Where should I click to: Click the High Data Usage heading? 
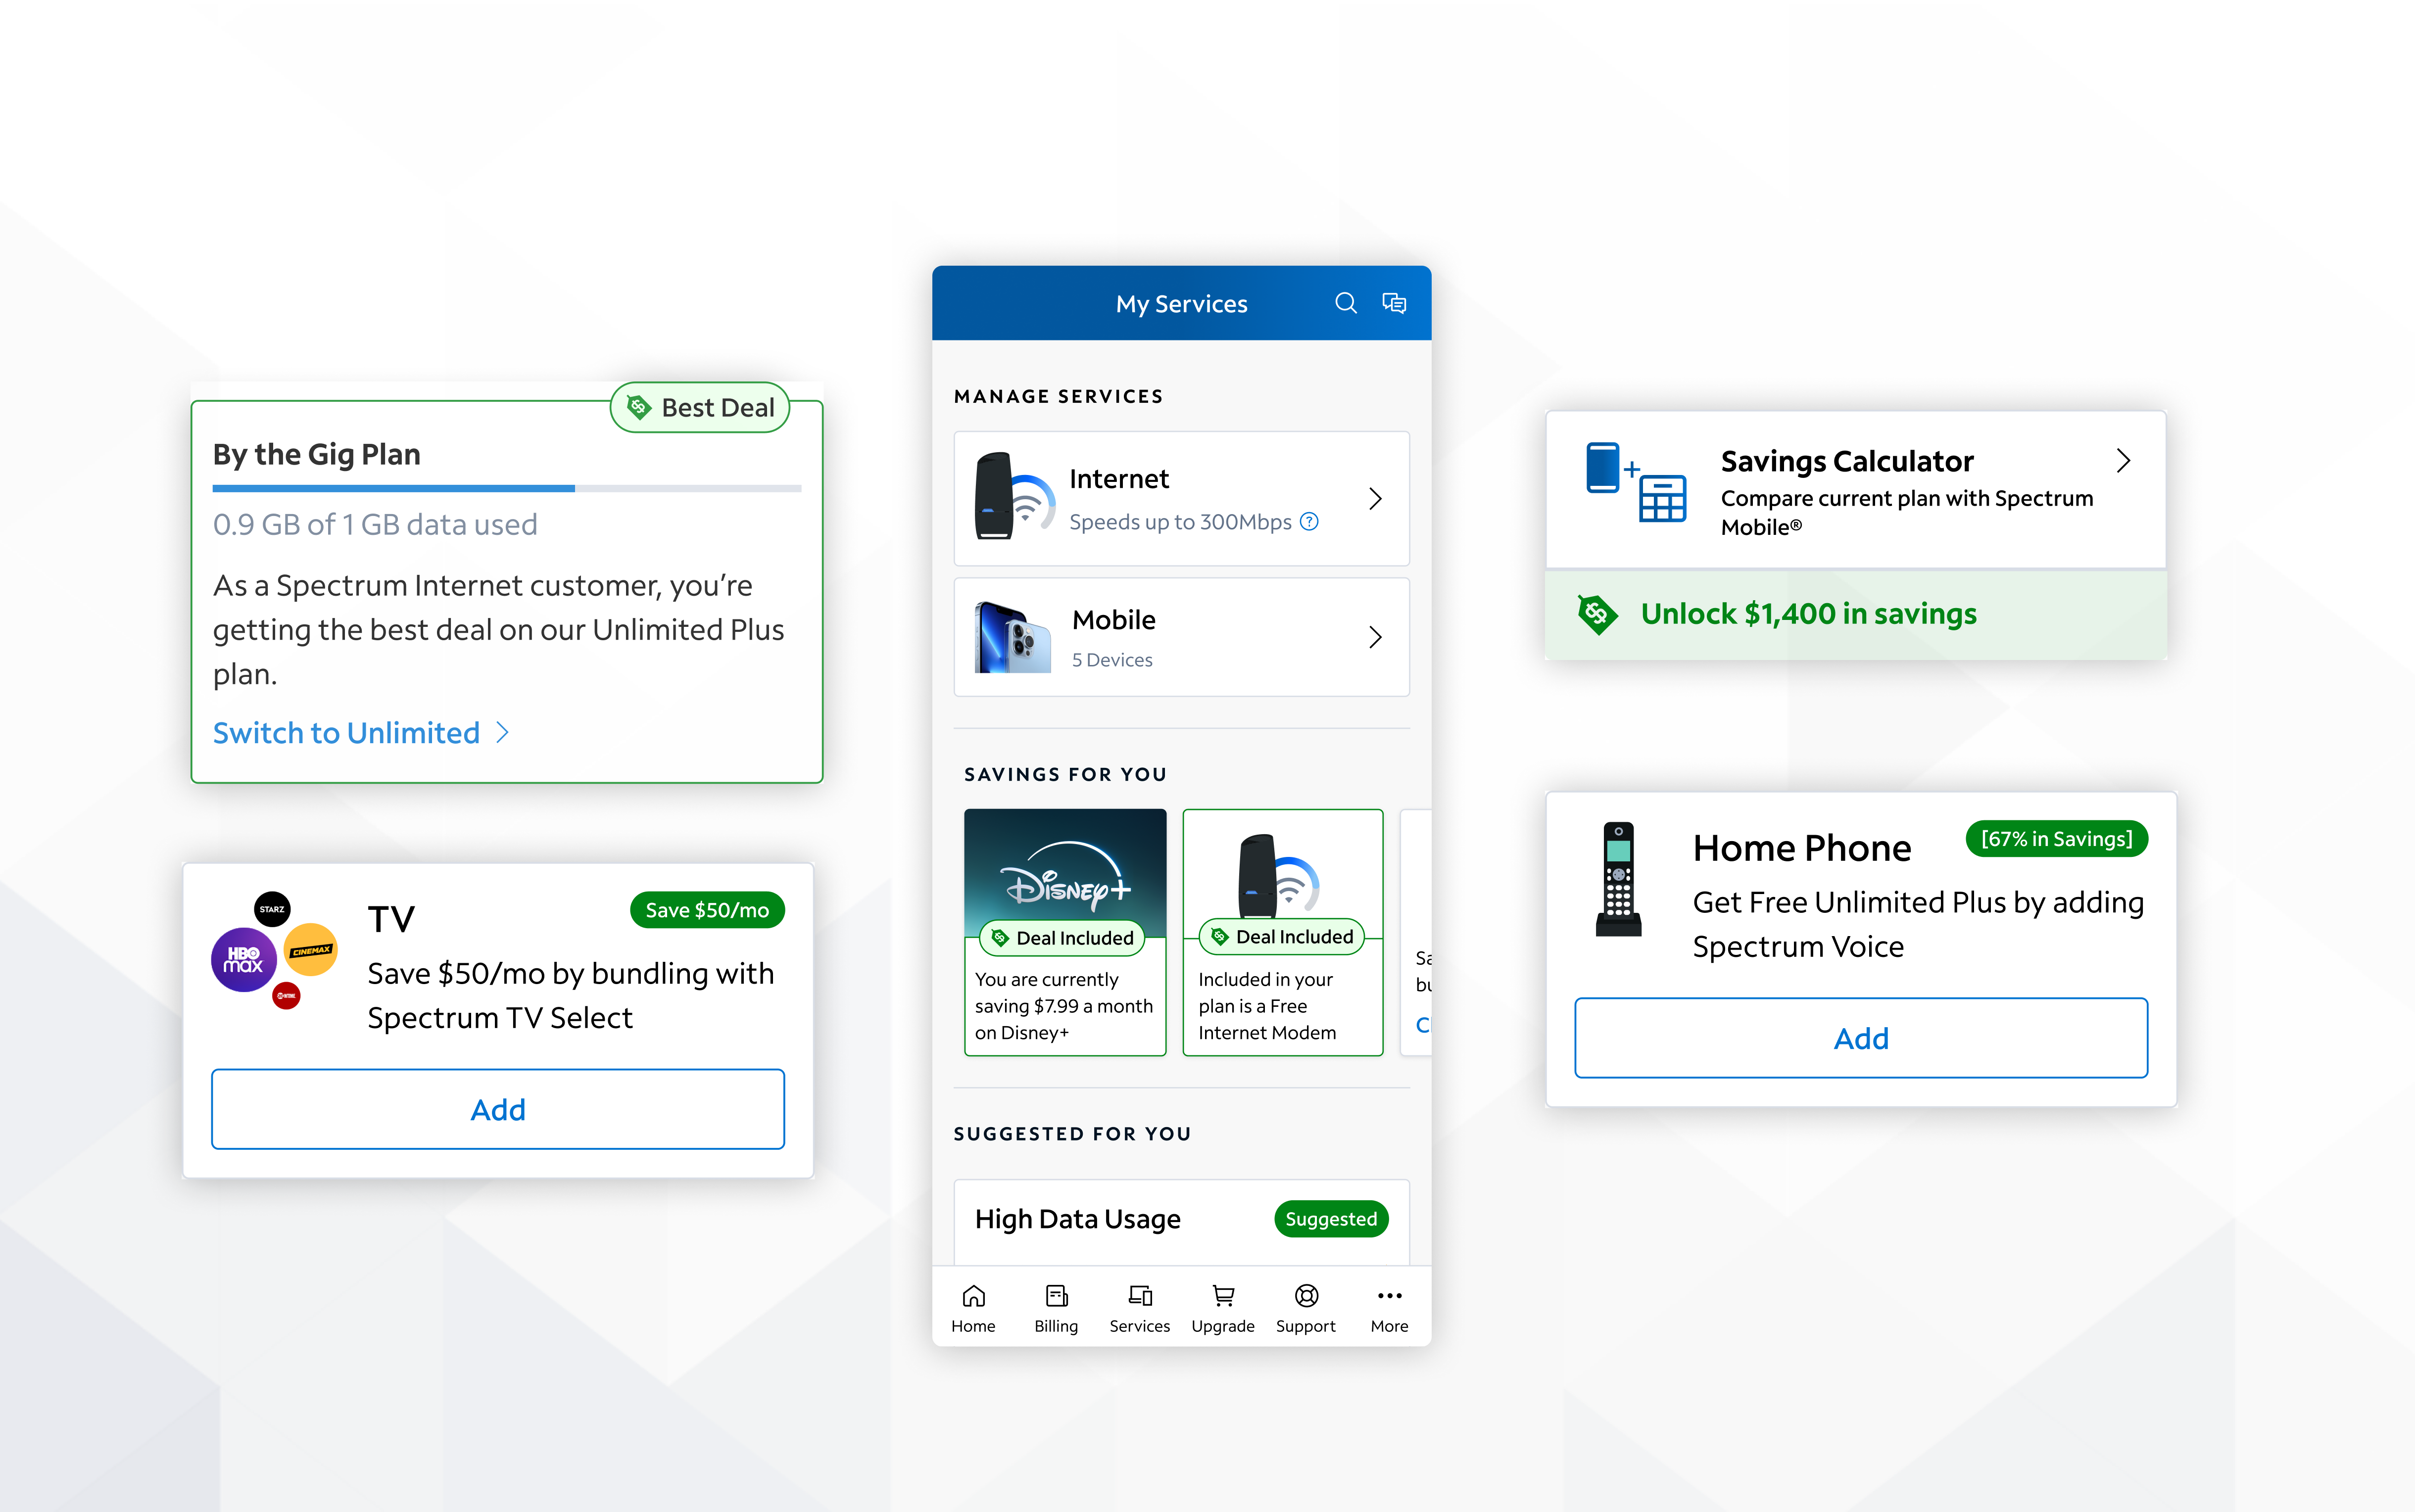point(1078,1219)
